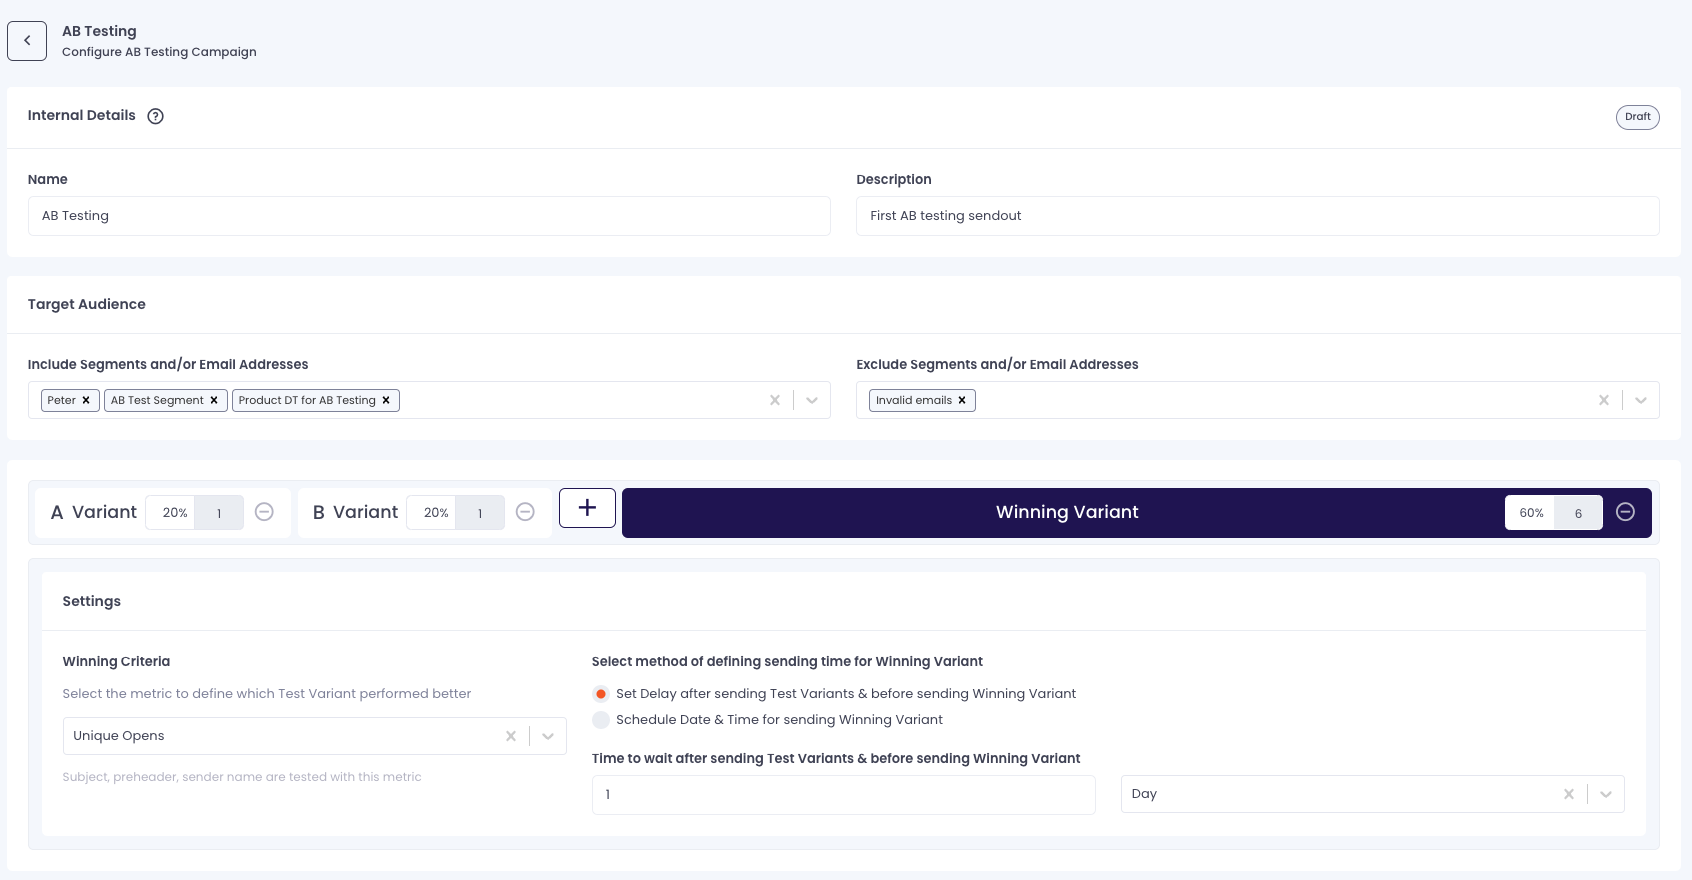The height and width of the screenshot is (880, 1692).
Task: Expand the Exclude Segments dropdown
Action: [x=1641, y=400]
